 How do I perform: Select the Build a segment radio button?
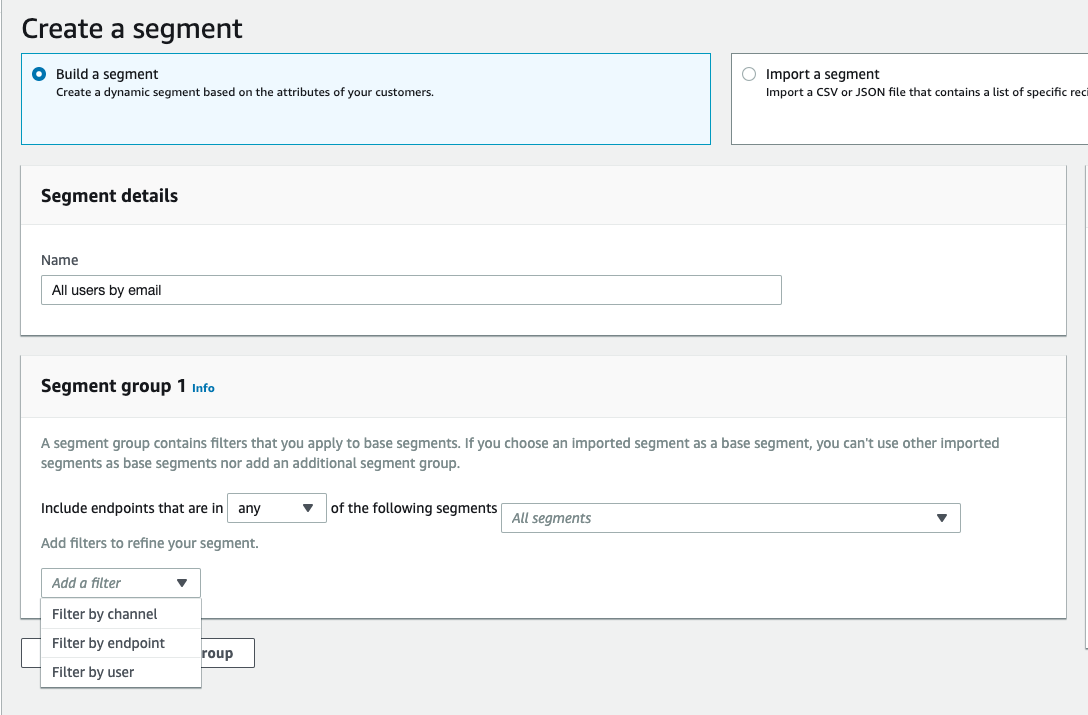point(40,74)
